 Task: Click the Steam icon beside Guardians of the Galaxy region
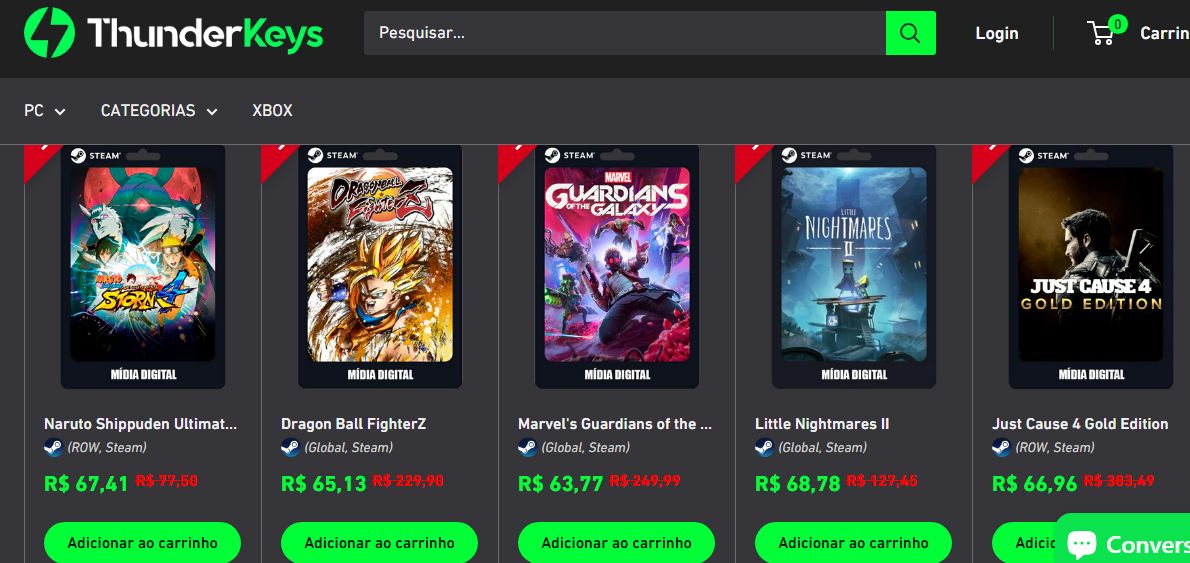click(x=527, y=447)
